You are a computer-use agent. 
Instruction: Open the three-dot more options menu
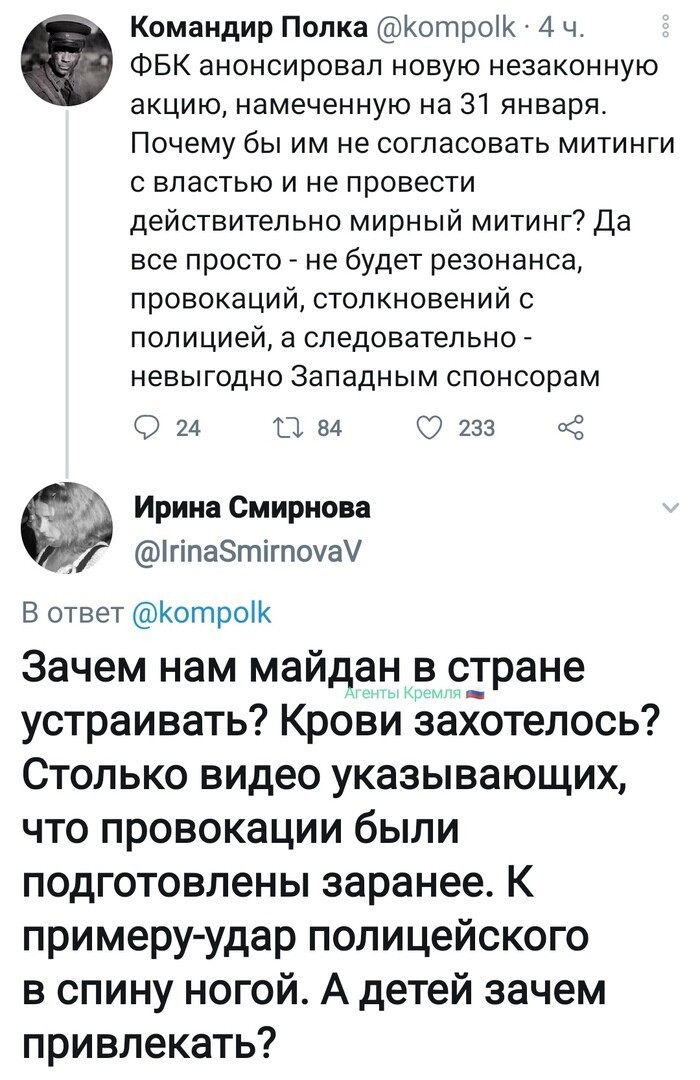[x=665, y=27]
